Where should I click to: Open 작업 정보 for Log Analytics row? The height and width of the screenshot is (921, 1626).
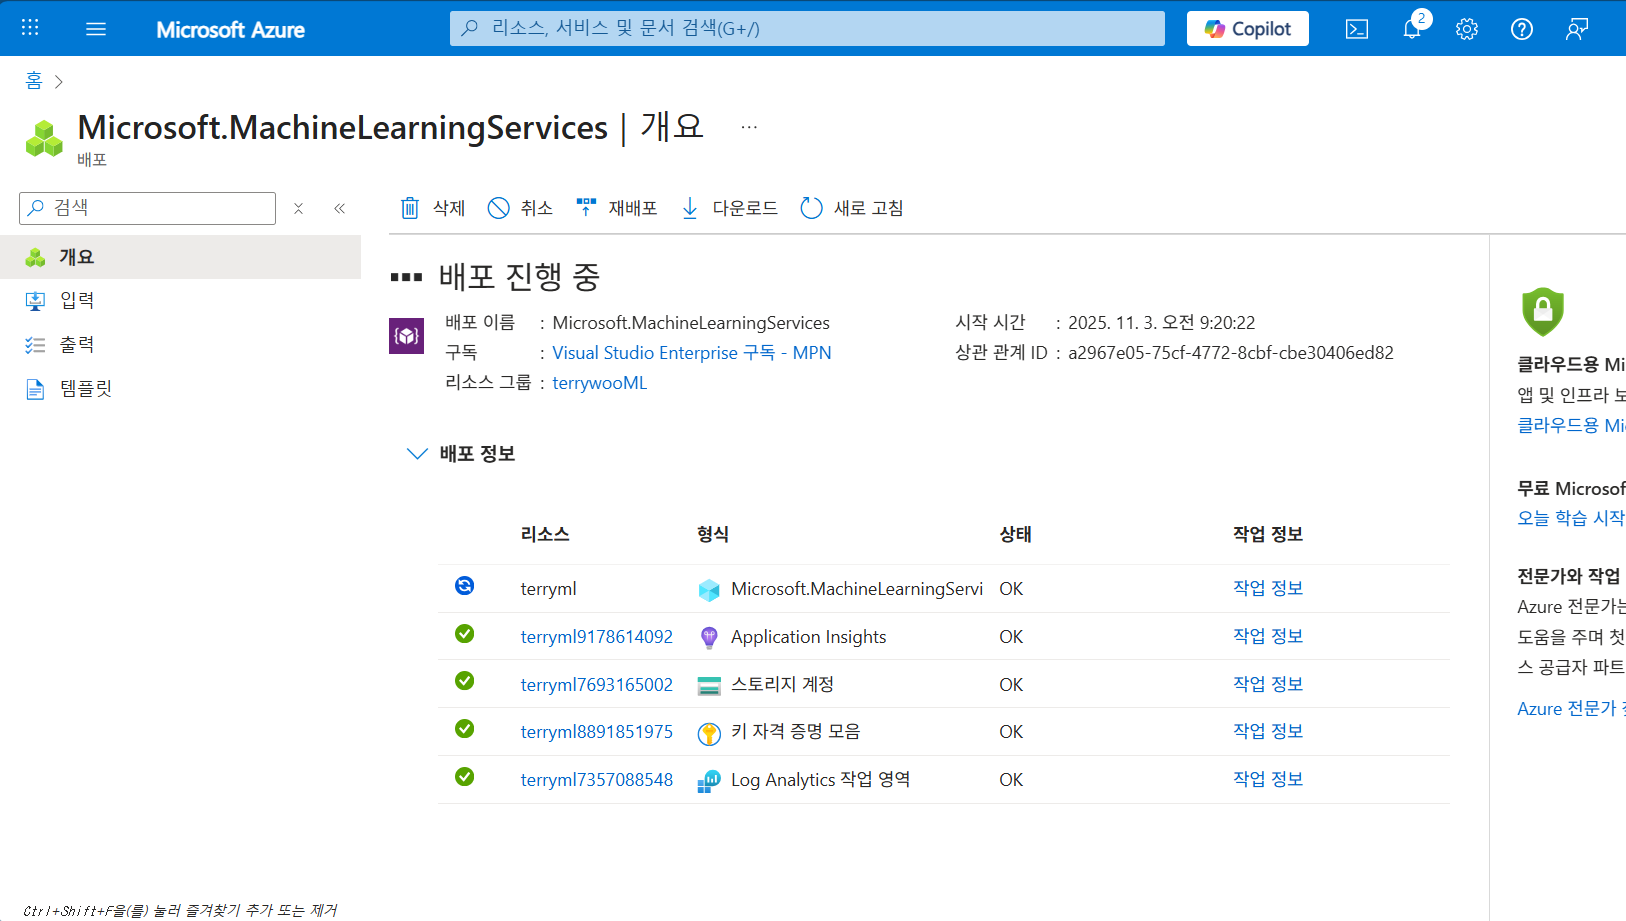pos(1268,779)
